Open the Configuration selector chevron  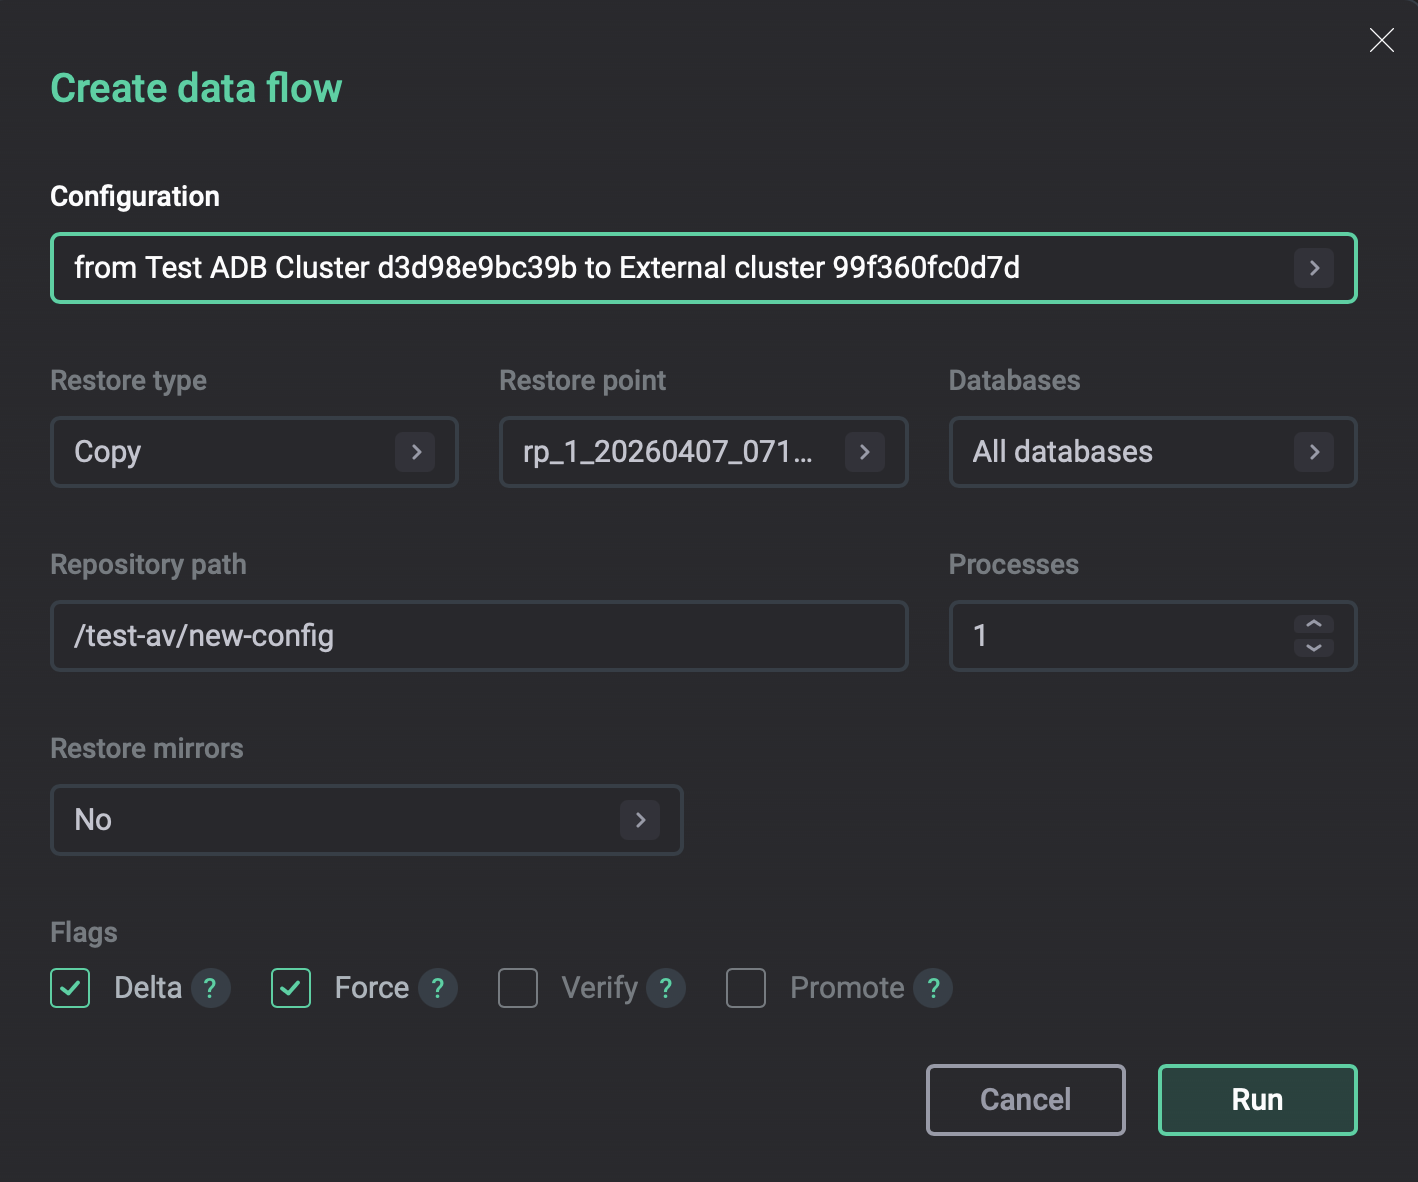point(1314,268)
